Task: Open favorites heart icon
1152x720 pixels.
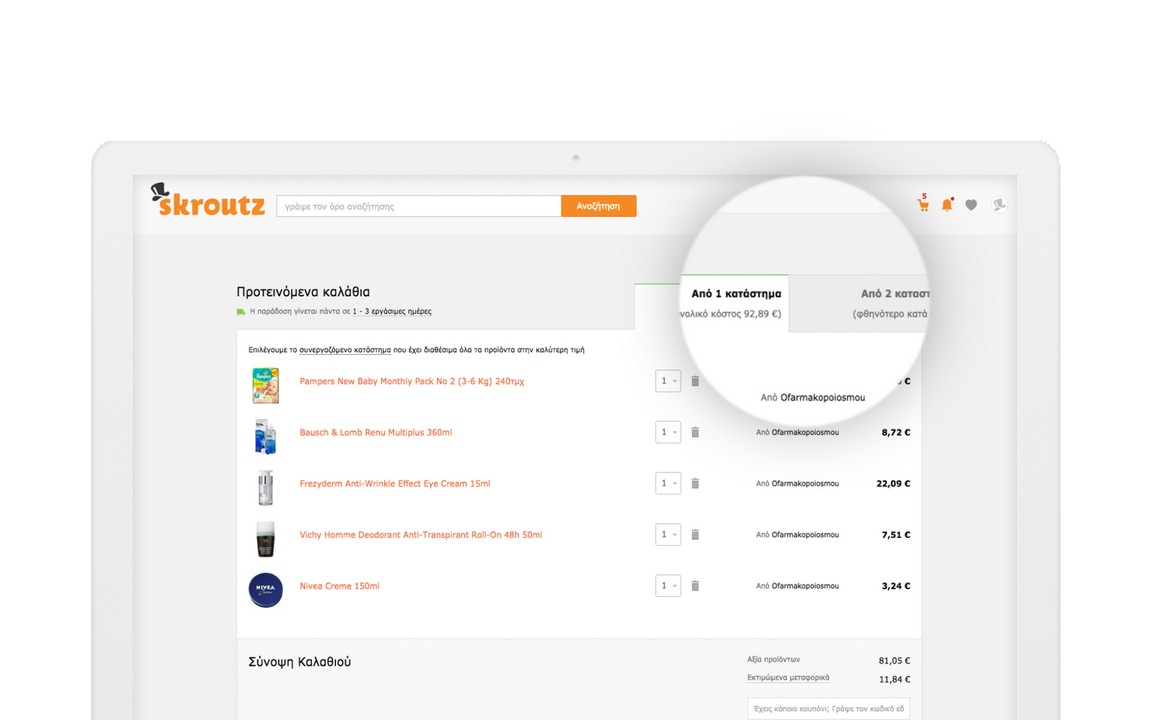Action: pyautogui.click(x=971, y=205)
